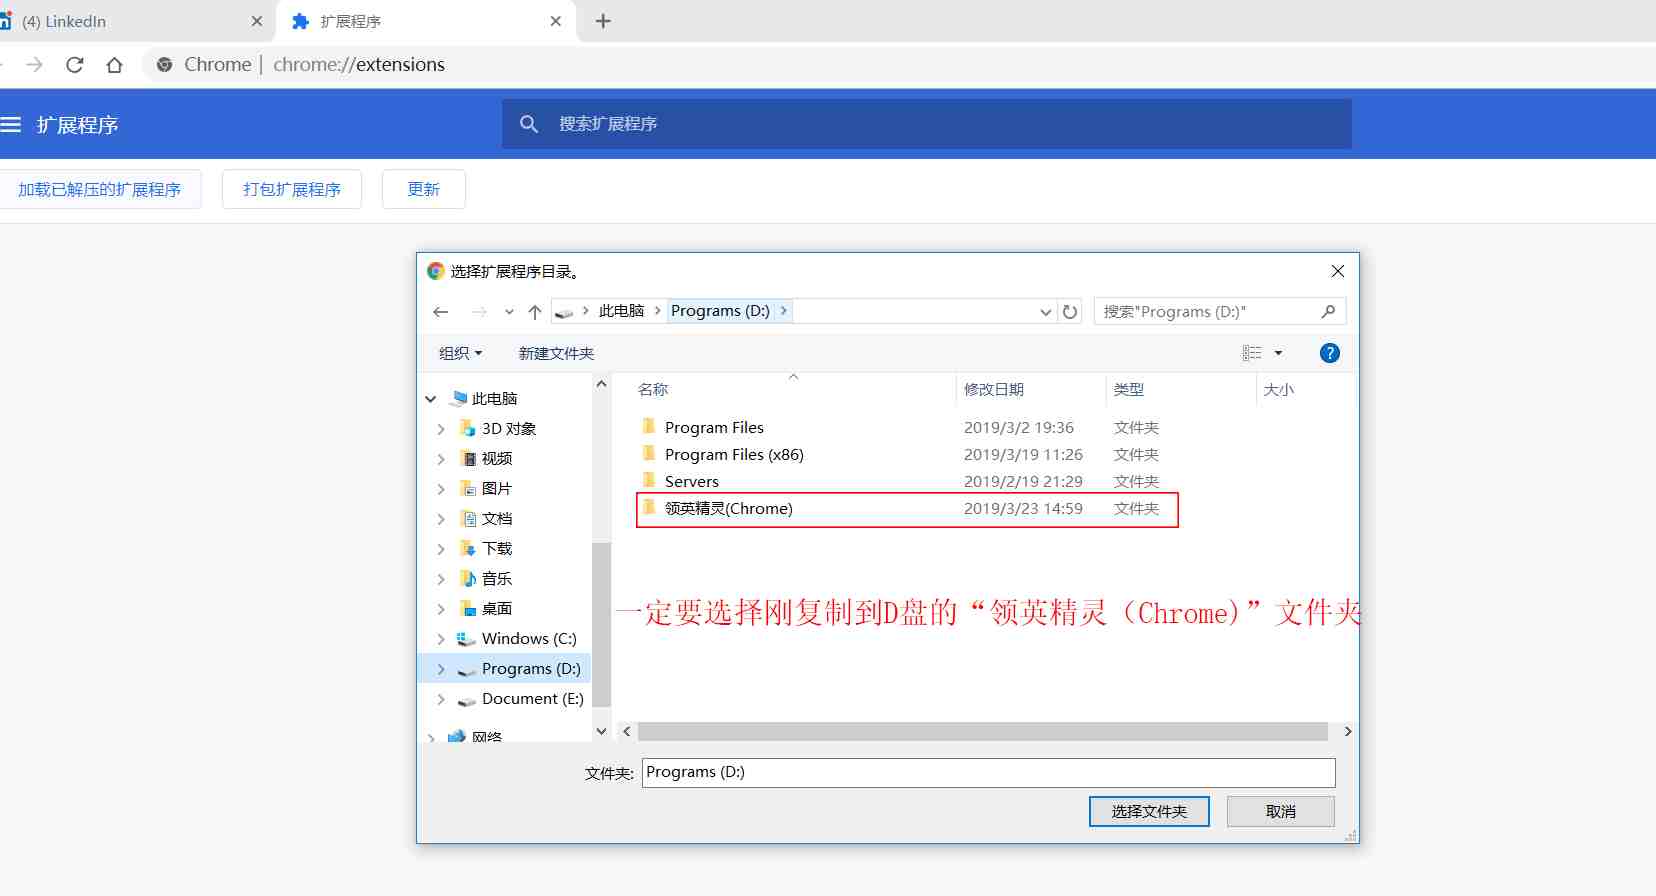Screen dimensions: 1656x896
Task: Go back in the folder dialog
Action: click(x=441, y=312)
